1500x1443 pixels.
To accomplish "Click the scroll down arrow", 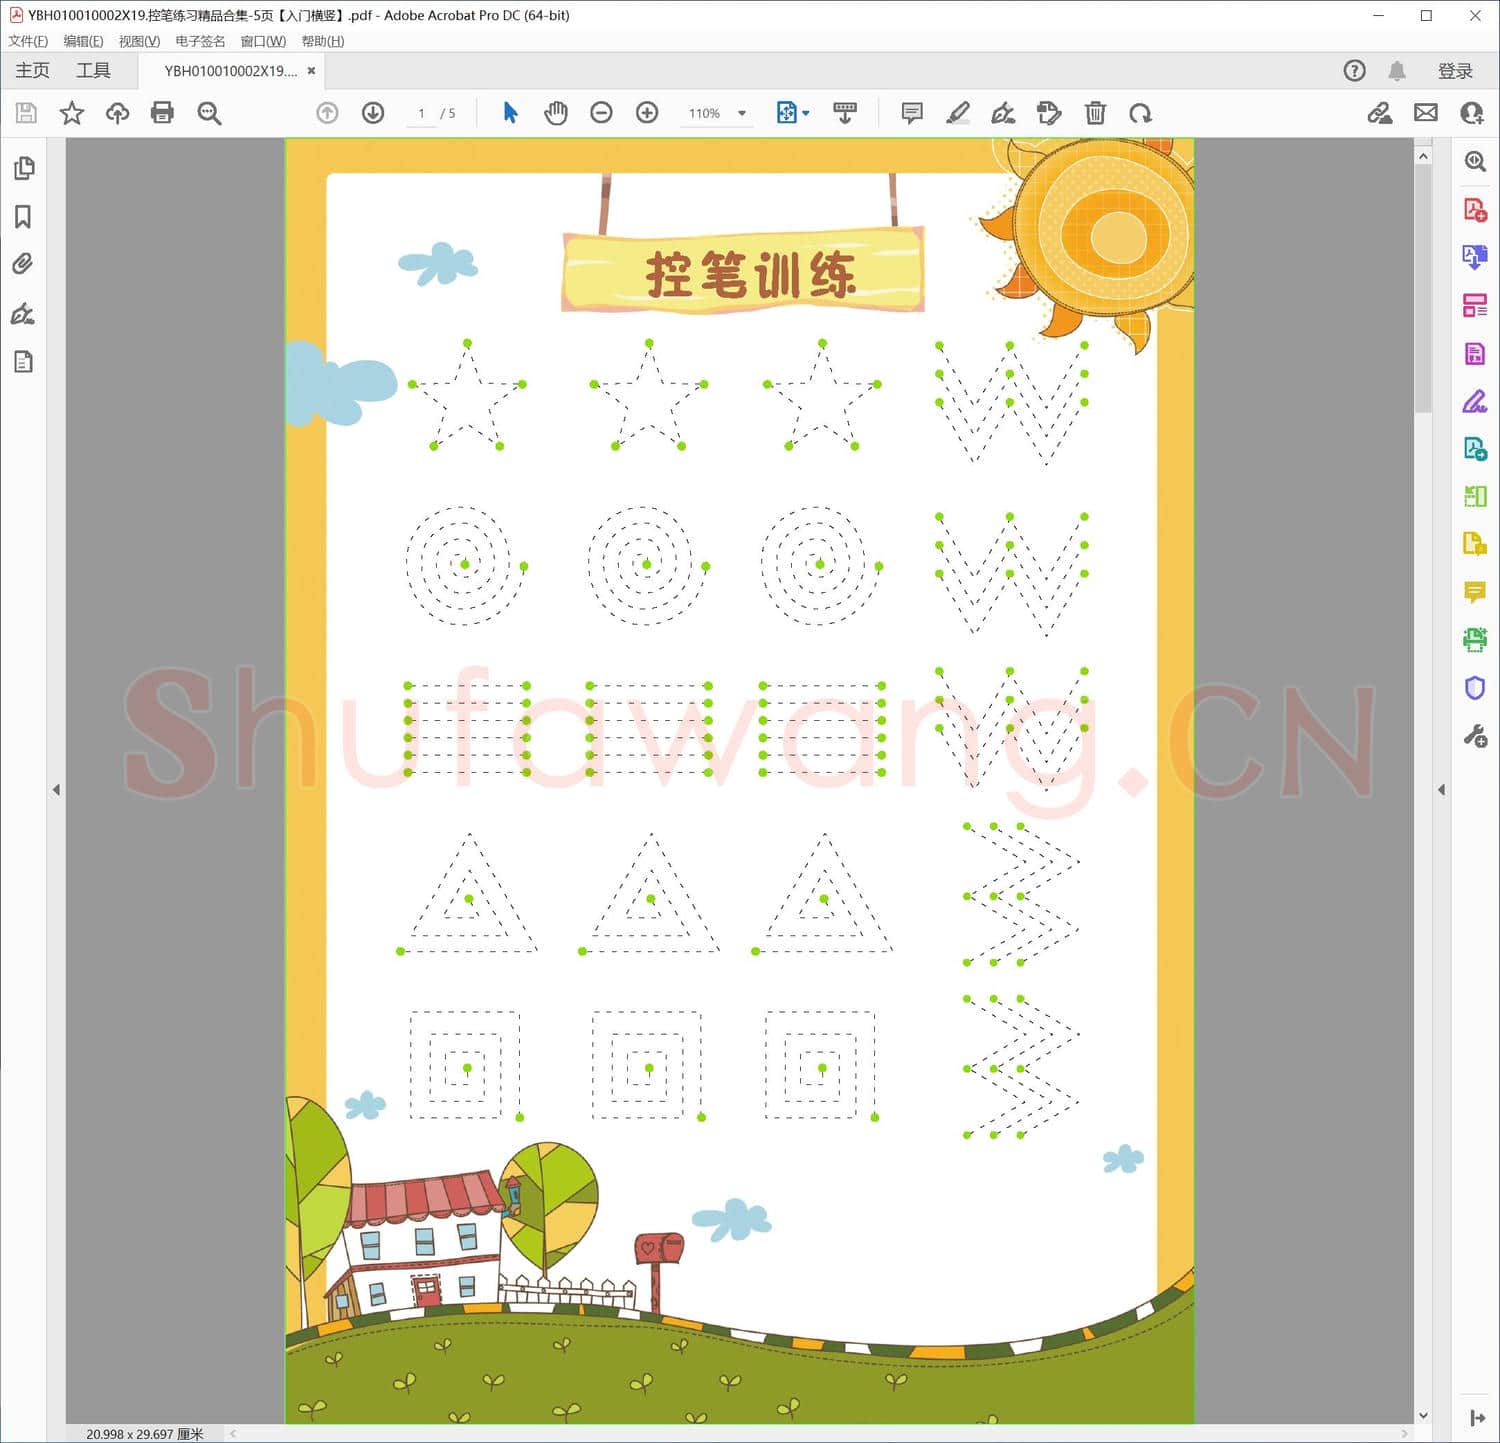I will point(1423,1416).
